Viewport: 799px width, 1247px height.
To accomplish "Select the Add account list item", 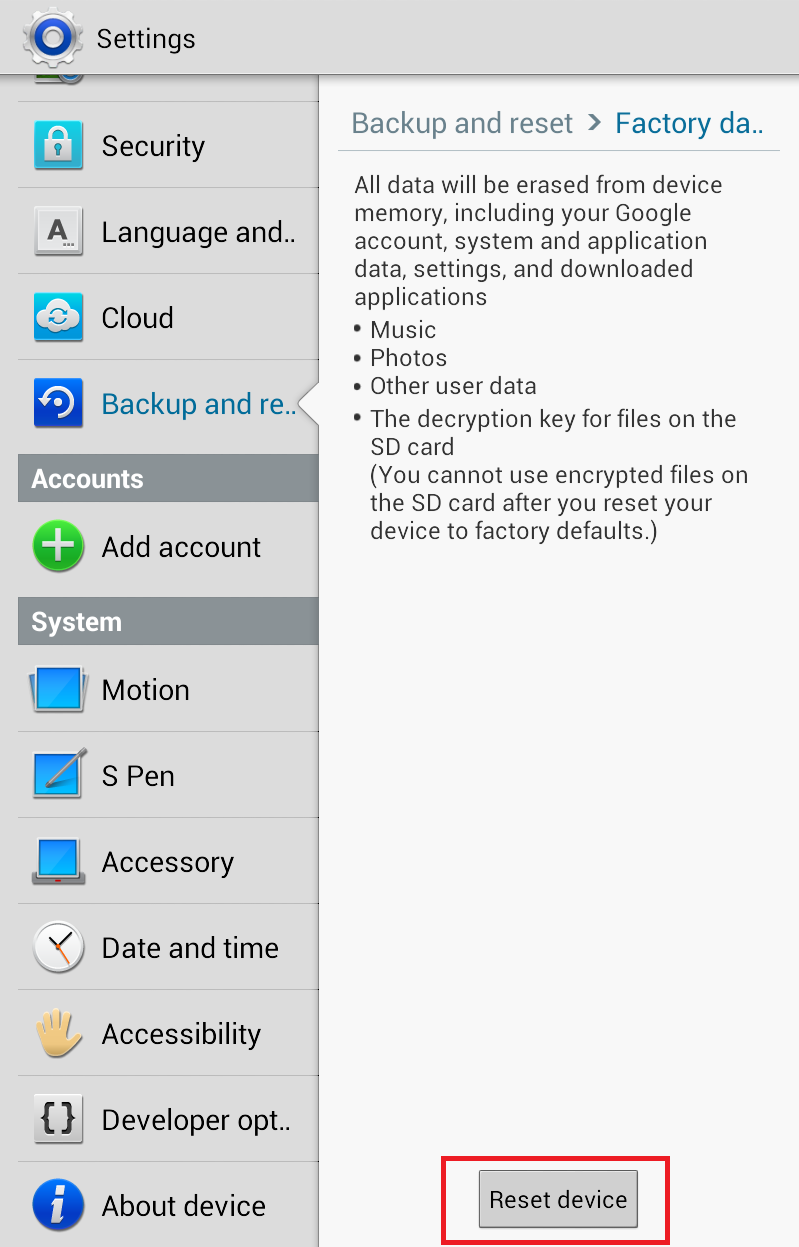I will pos(168,546).
